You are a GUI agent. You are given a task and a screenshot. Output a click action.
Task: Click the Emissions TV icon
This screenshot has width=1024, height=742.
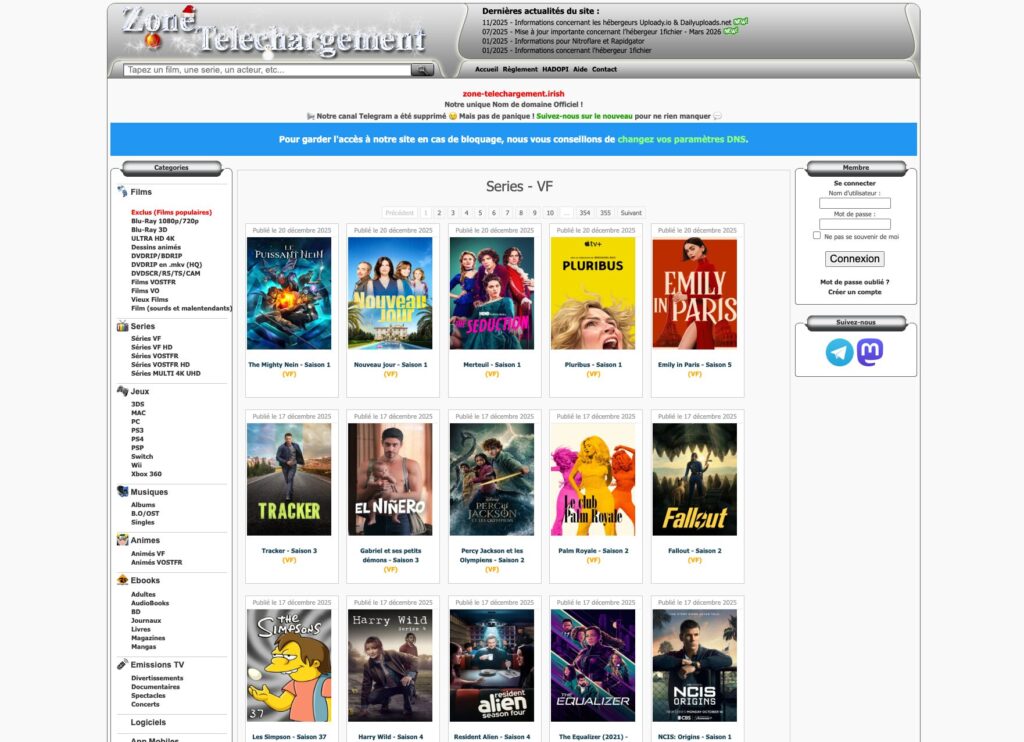point(122,664)
